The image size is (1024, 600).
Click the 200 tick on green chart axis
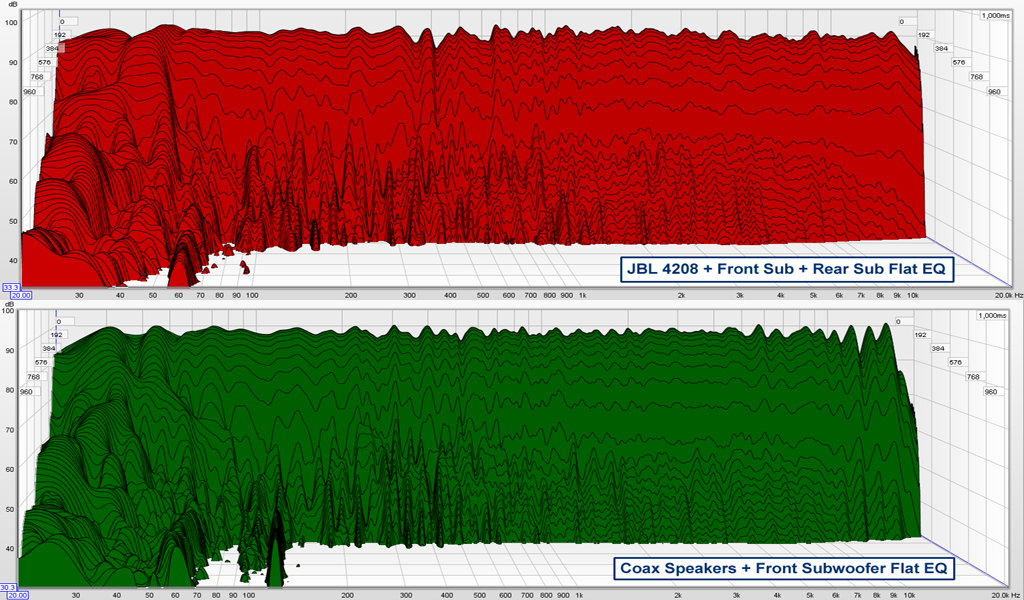tap(350, 596)
